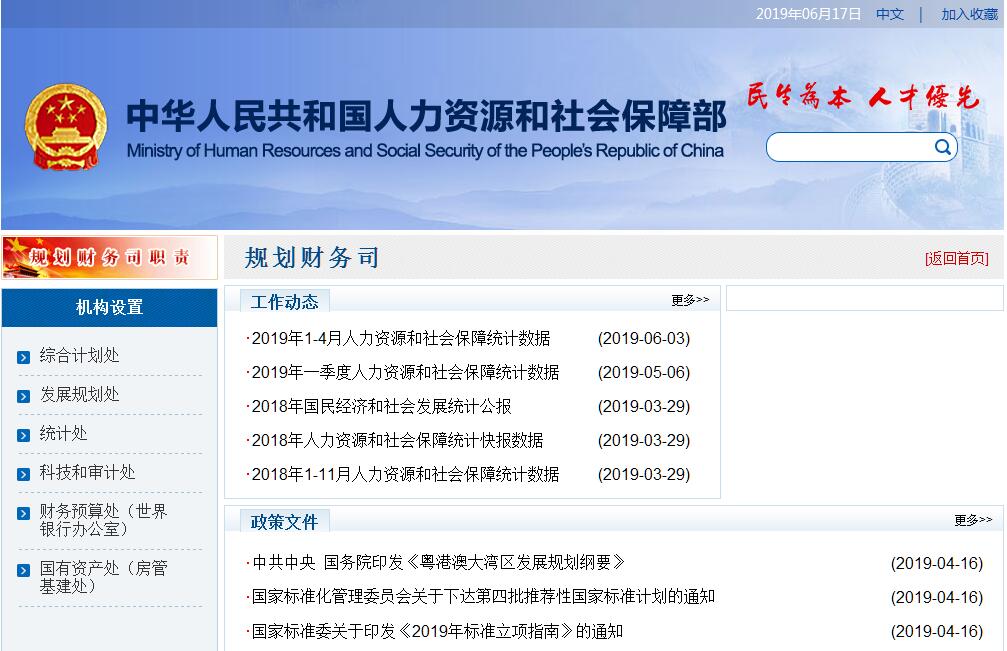Select 中文 language link
The width and height of the screenshot is (1007, 651).
click(x=889, y=14)
